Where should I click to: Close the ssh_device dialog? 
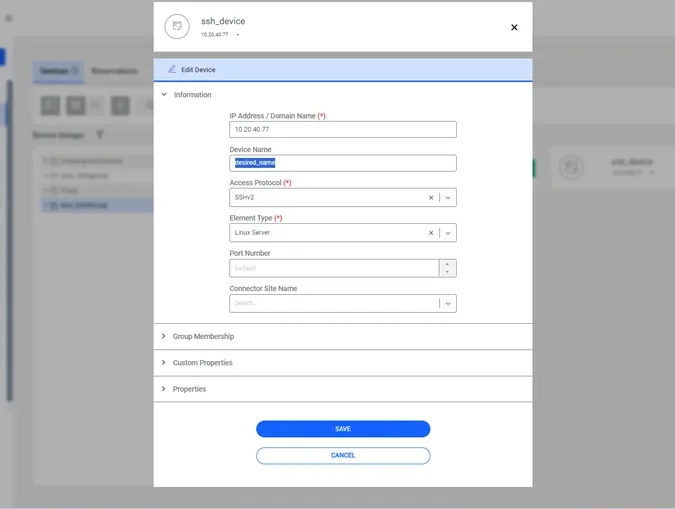tap(514, 28)
